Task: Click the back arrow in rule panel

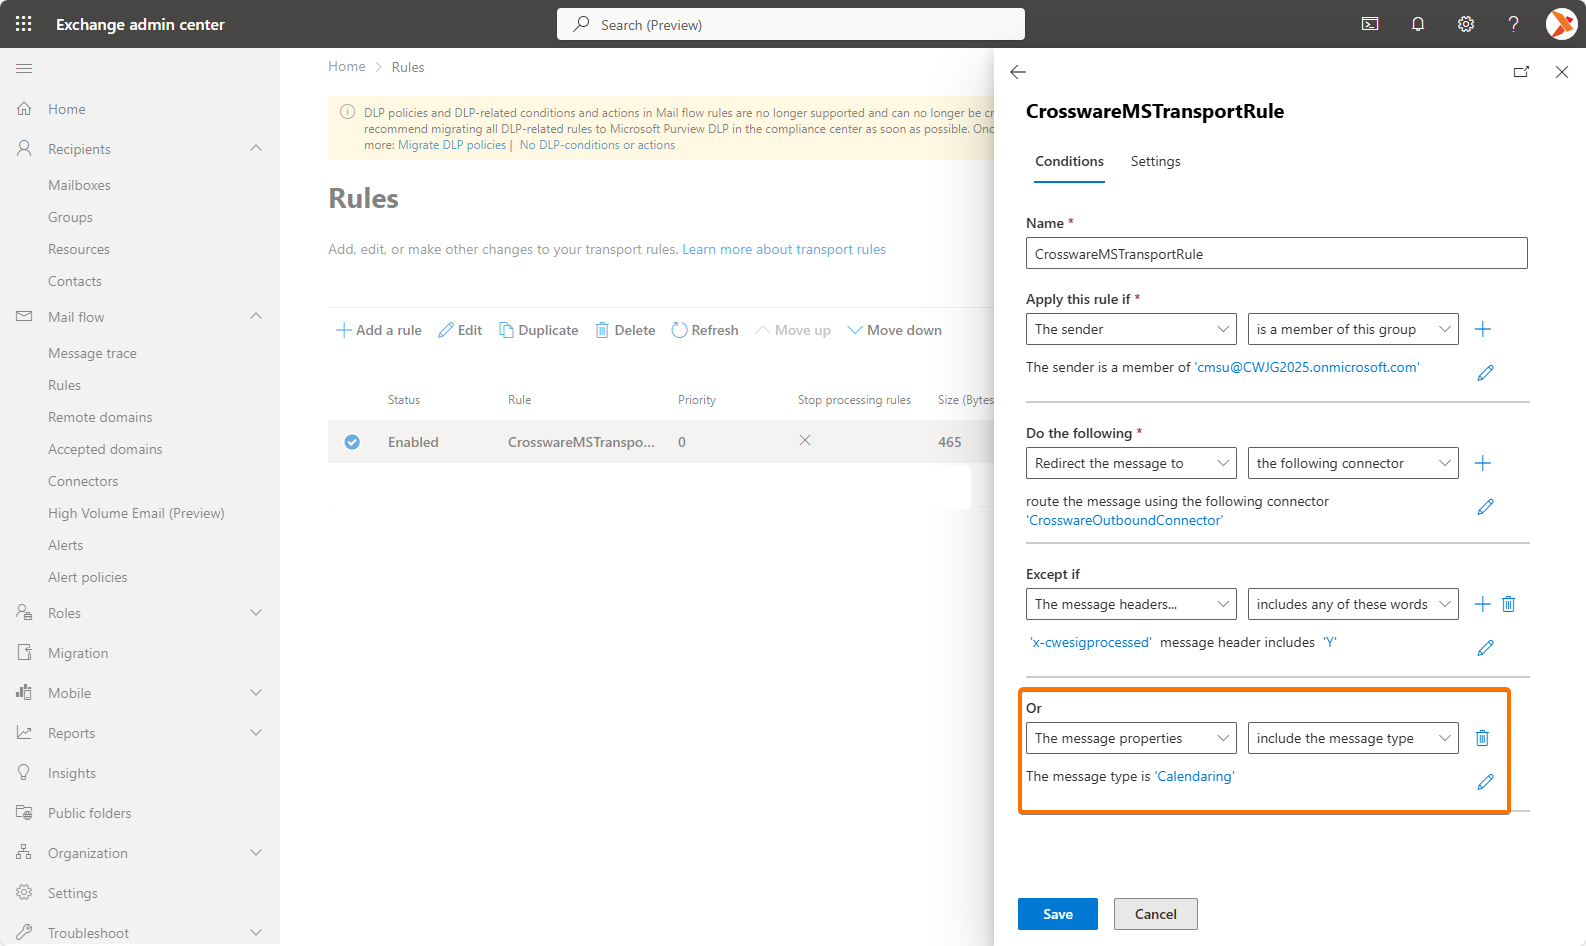Action: coord(1018,72)
